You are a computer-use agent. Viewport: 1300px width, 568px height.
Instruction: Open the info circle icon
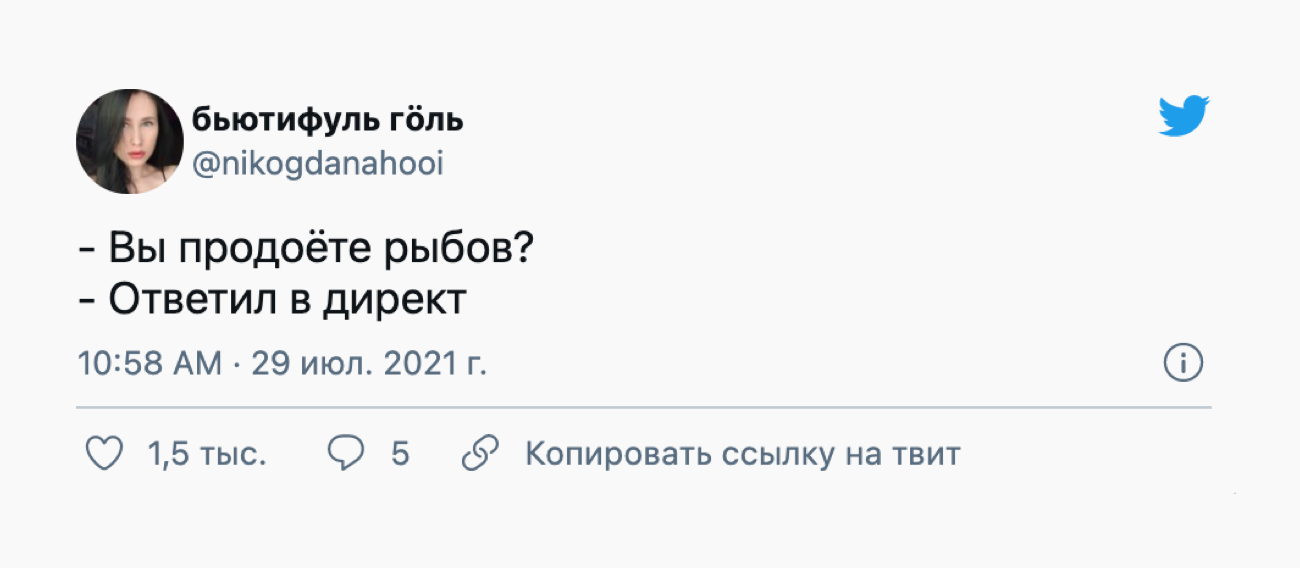[x=1184, y=364]
